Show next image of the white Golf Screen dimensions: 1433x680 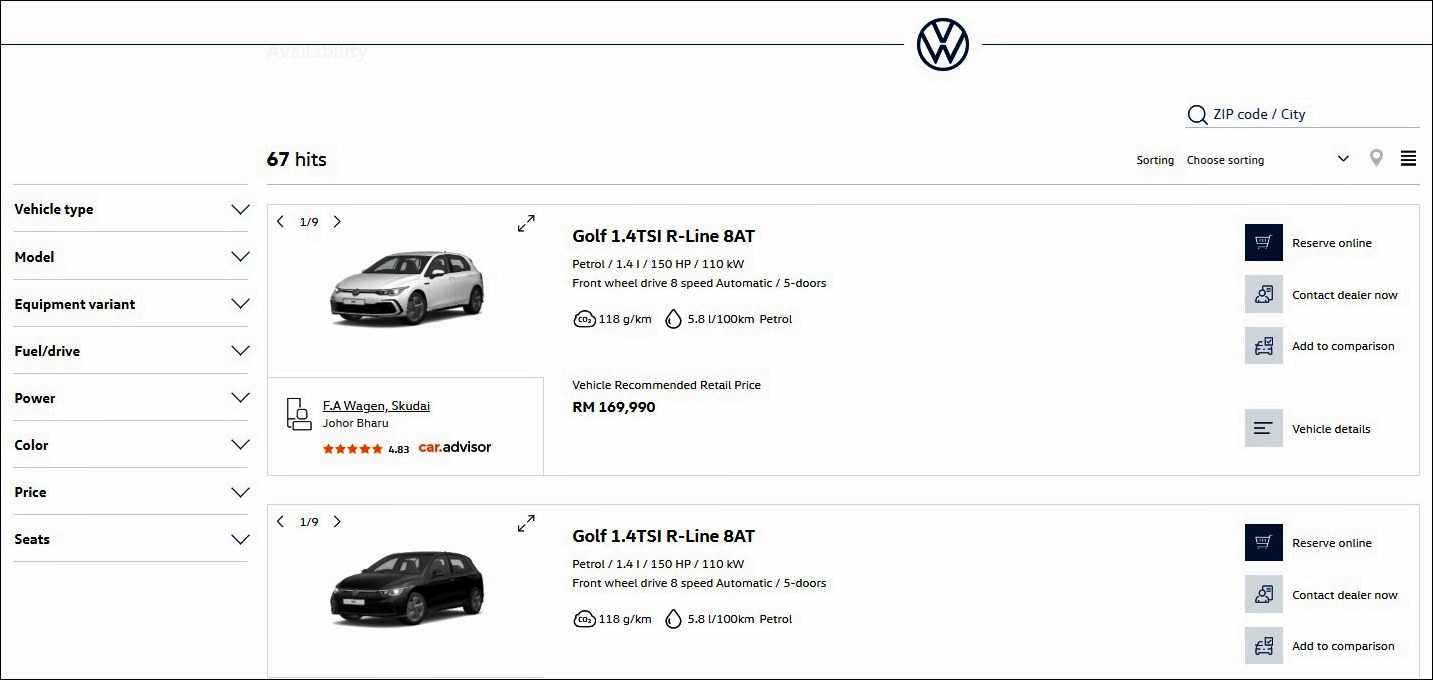click(337, 222)
